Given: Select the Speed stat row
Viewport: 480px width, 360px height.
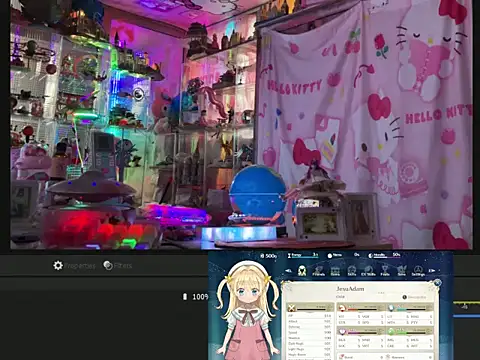Looking at the screenshot, I should pyautogui.click(x=310, y=332).
